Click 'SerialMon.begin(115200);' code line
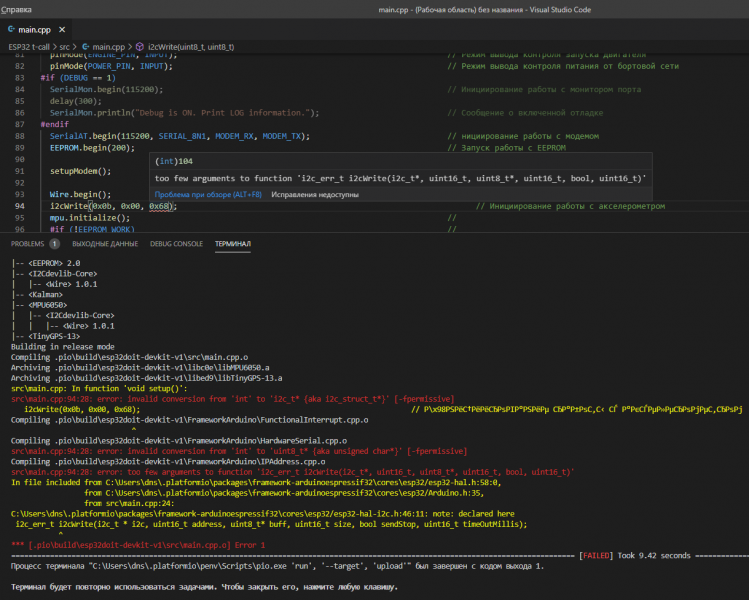Viewport: 749px width, 600px height. 107,89
